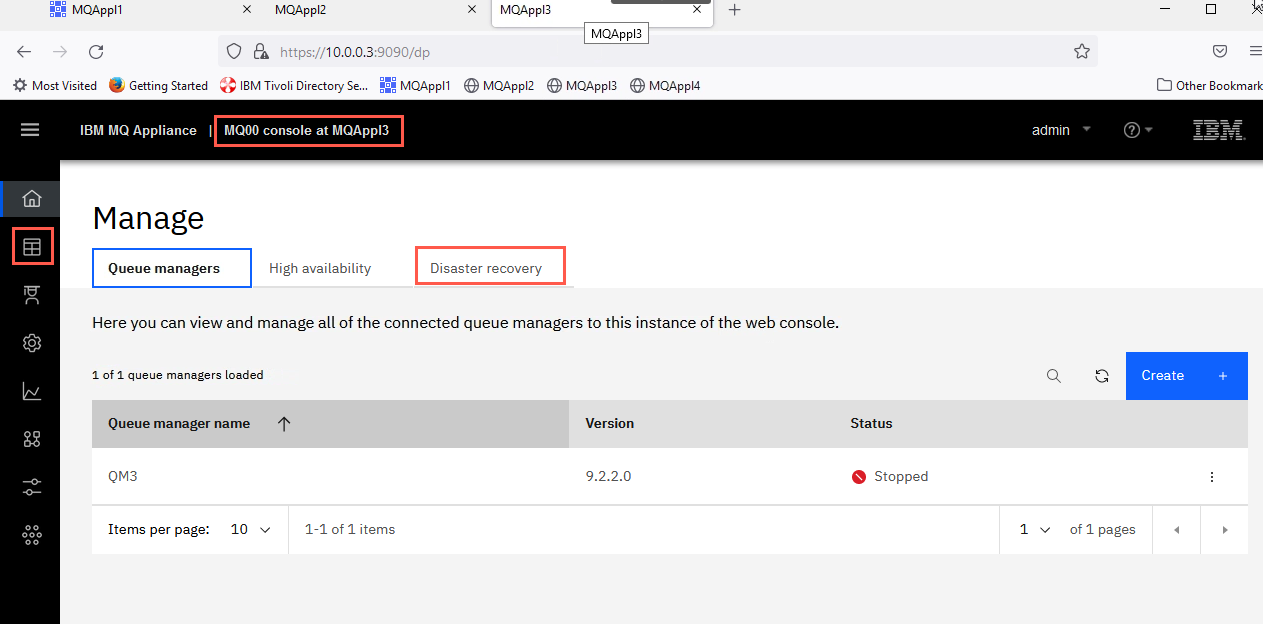
Task: Open the MQAppl1 bookmark
Action: [415, 86]
